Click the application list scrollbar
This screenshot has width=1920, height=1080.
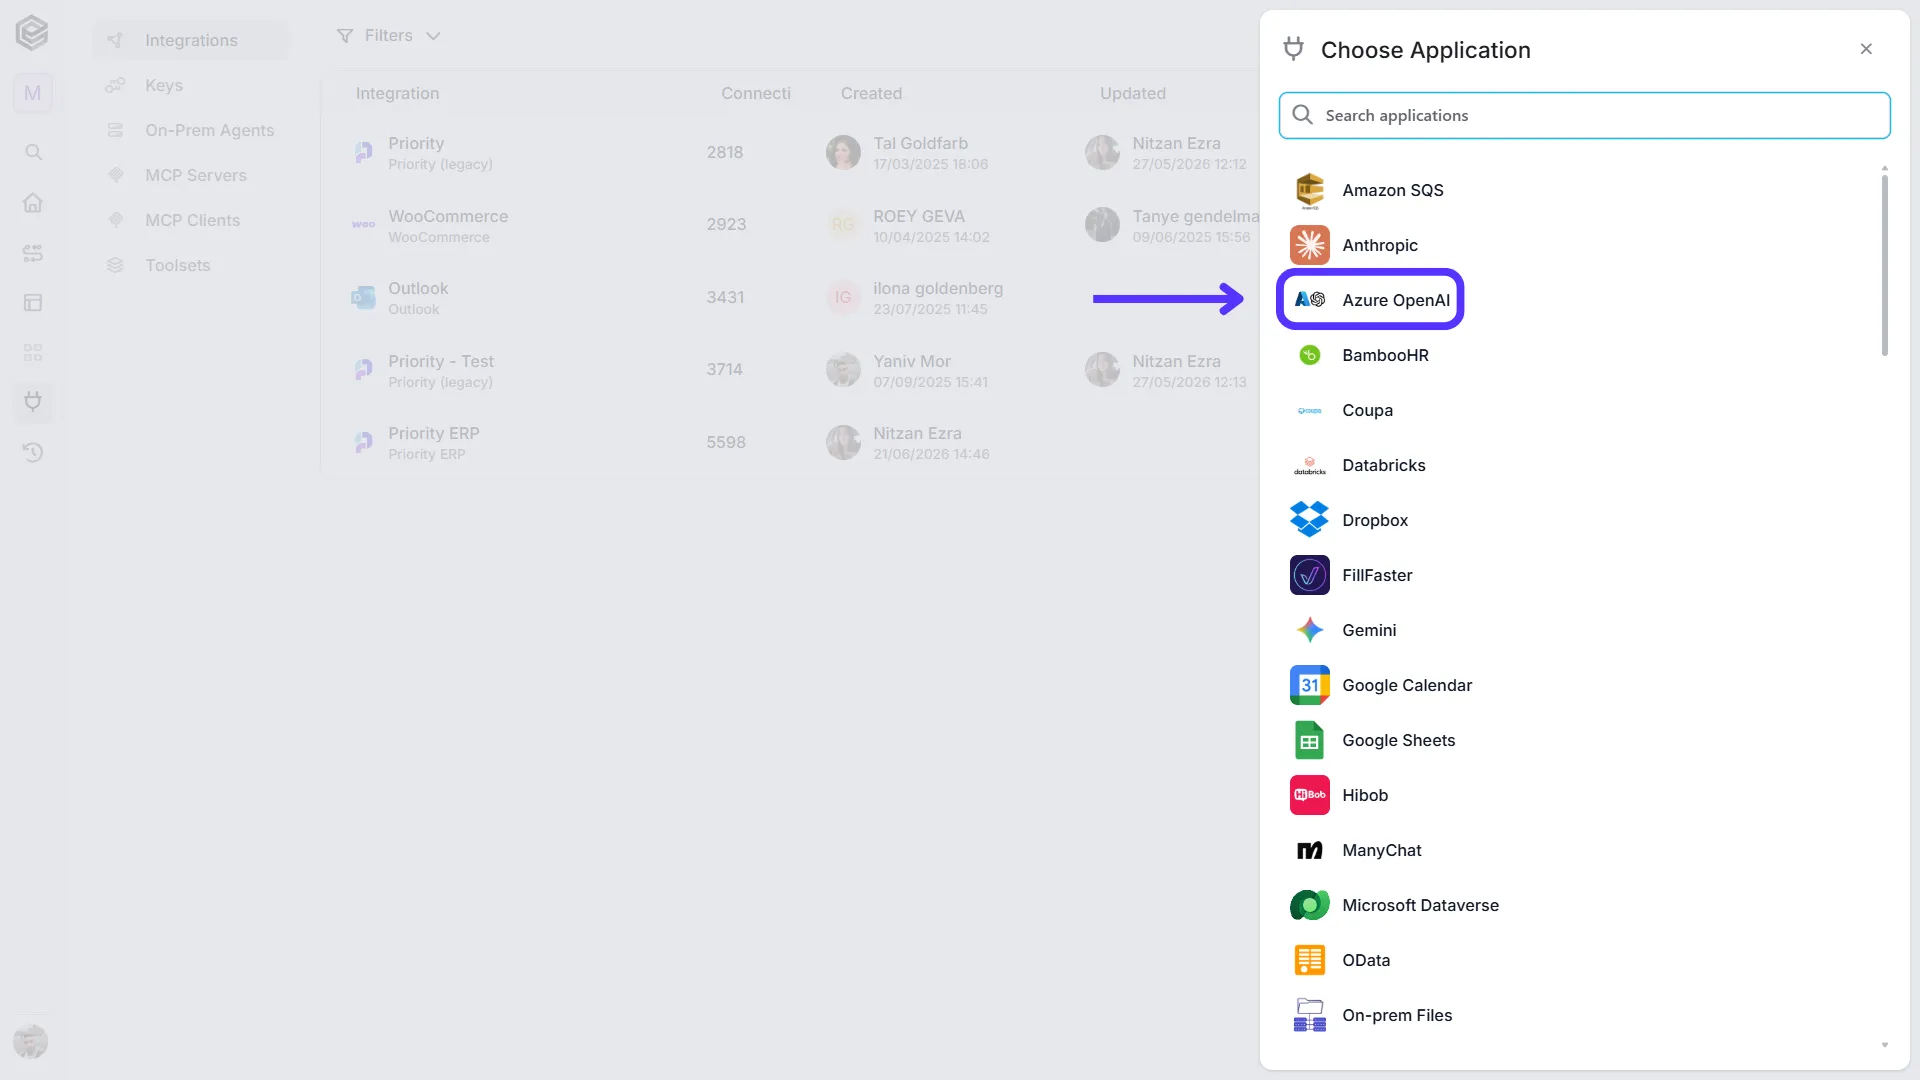click(x=1884, y=265)
